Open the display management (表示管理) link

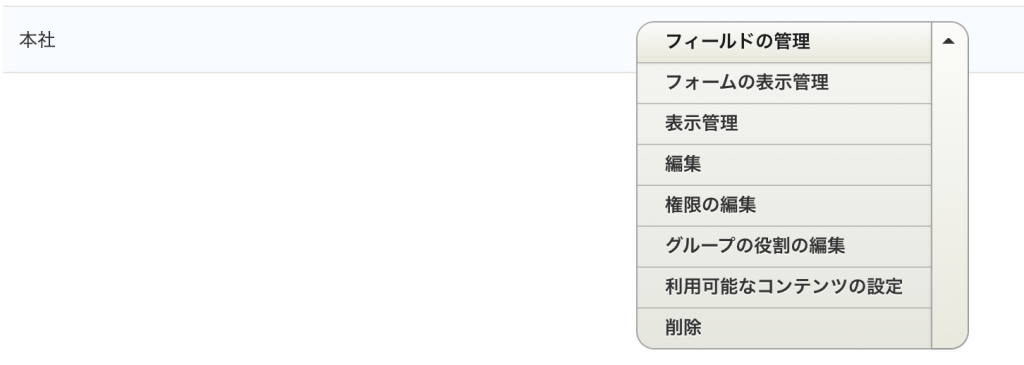(701, 123)
